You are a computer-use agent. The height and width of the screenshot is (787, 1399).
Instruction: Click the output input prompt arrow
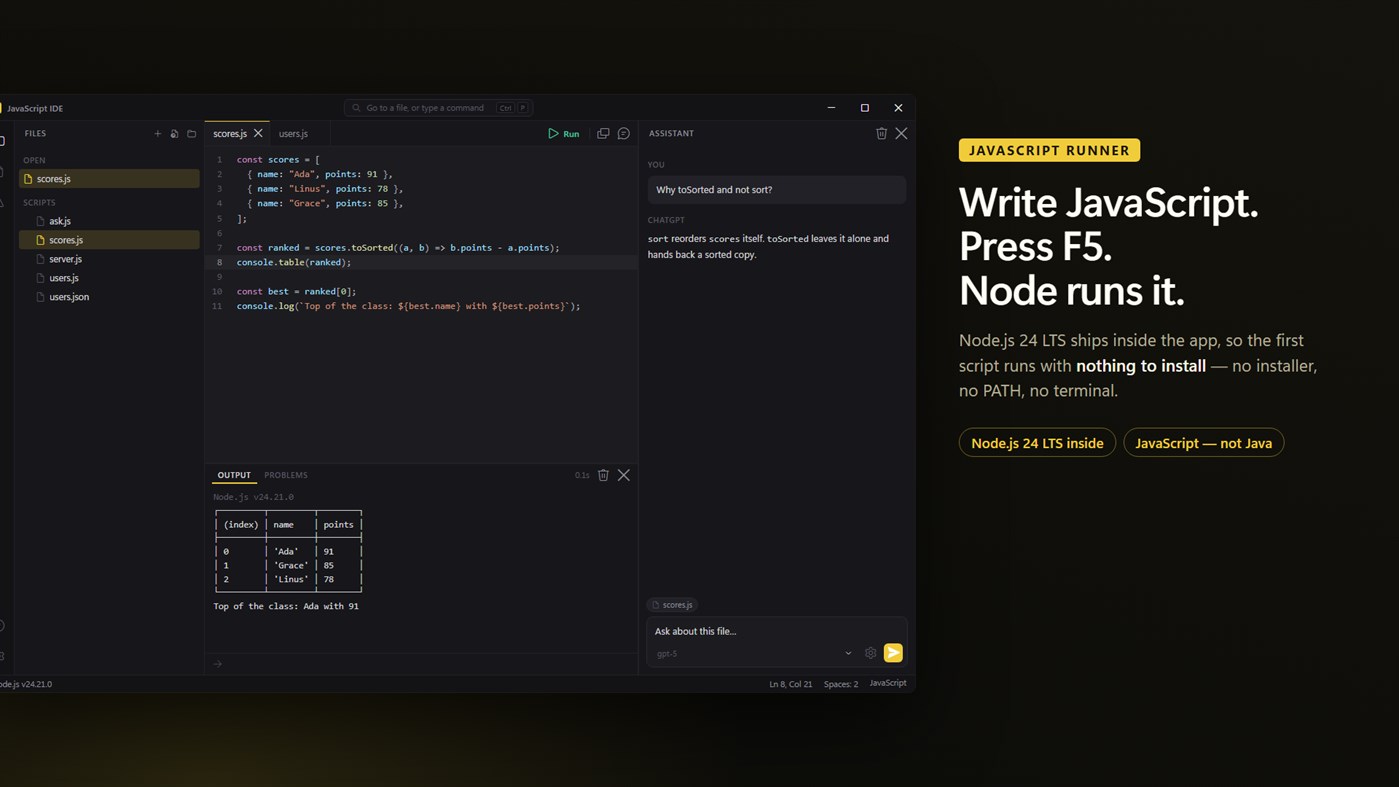point(217,664)
